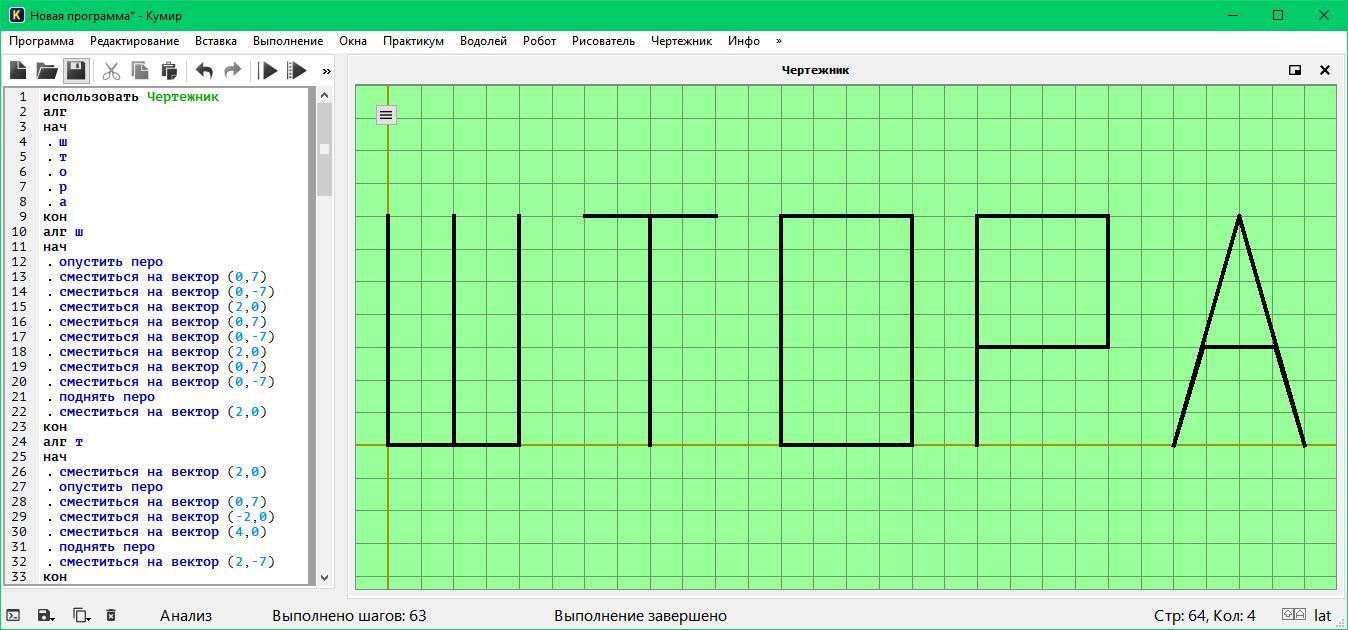The height and width of the screenshot is (630, 1348).
Task: Open the Робот menu
Action: point(539,41)
